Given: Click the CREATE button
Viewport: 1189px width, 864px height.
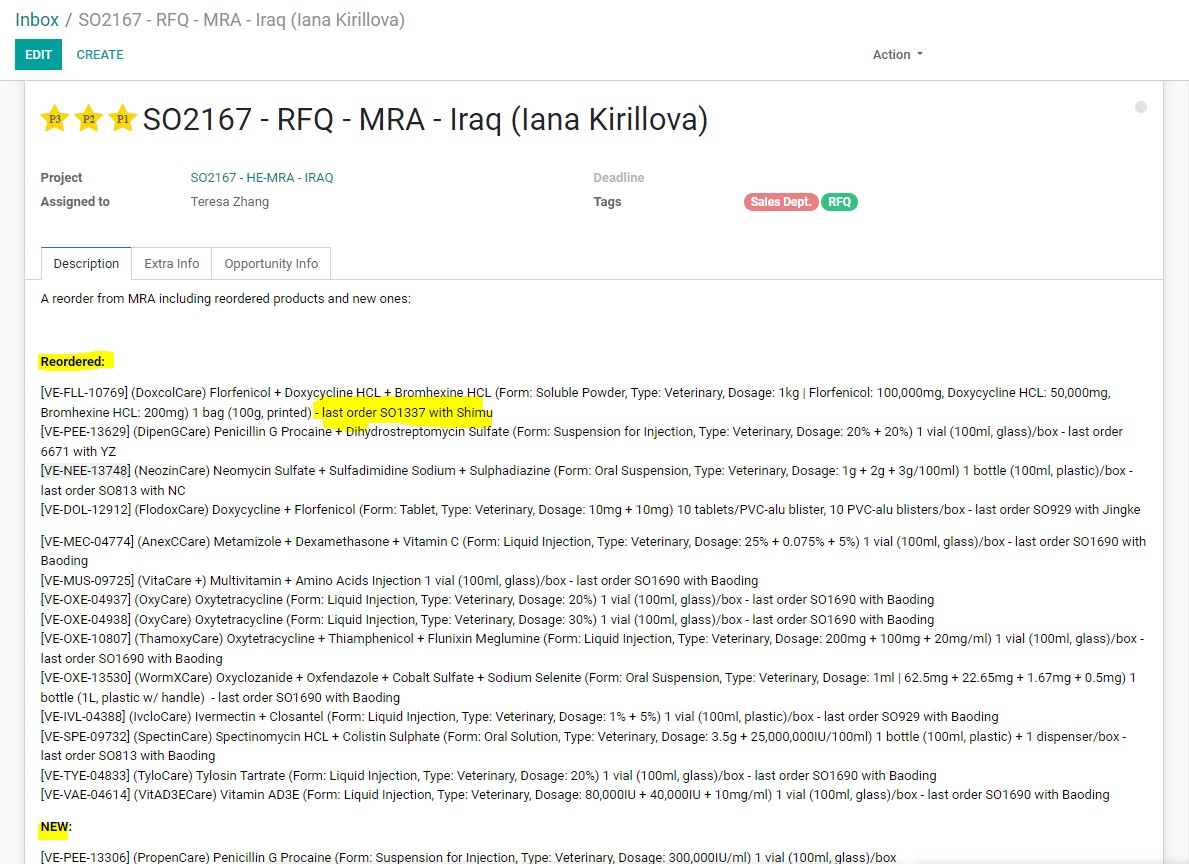Looking at the screenshot, I should (x=100, y=55).
